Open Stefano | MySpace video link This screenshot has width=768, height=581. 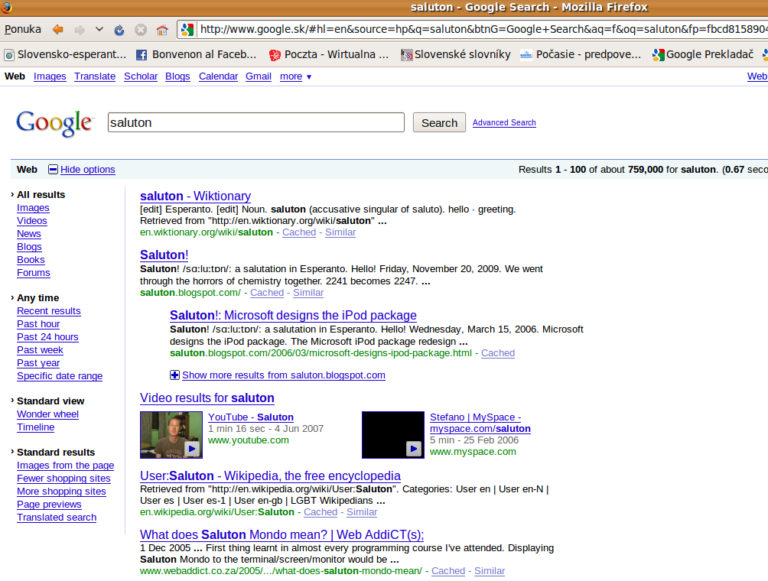pyautogui.click(x=480, y=423)
